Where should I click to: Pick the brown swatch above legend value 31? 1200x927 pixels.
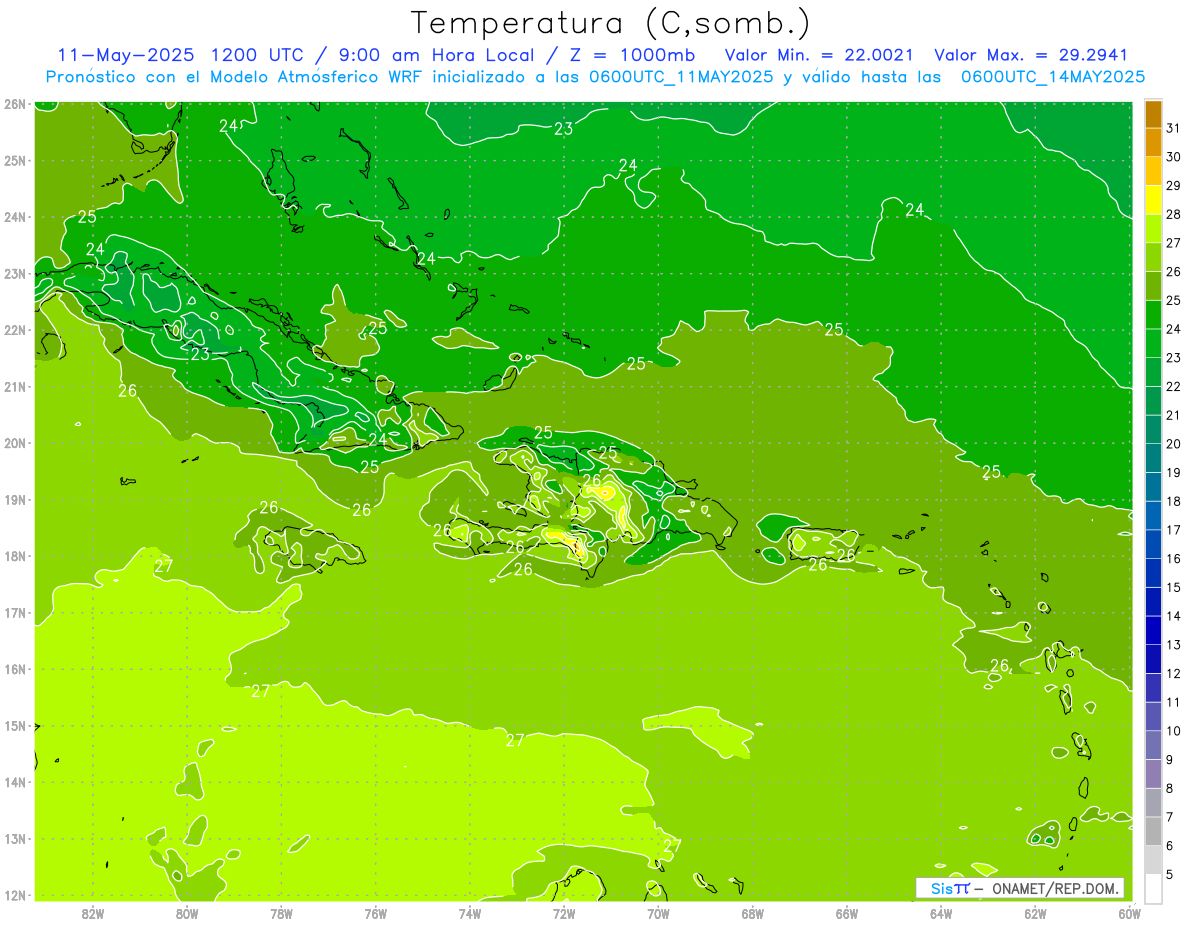tap(1153, 113)
